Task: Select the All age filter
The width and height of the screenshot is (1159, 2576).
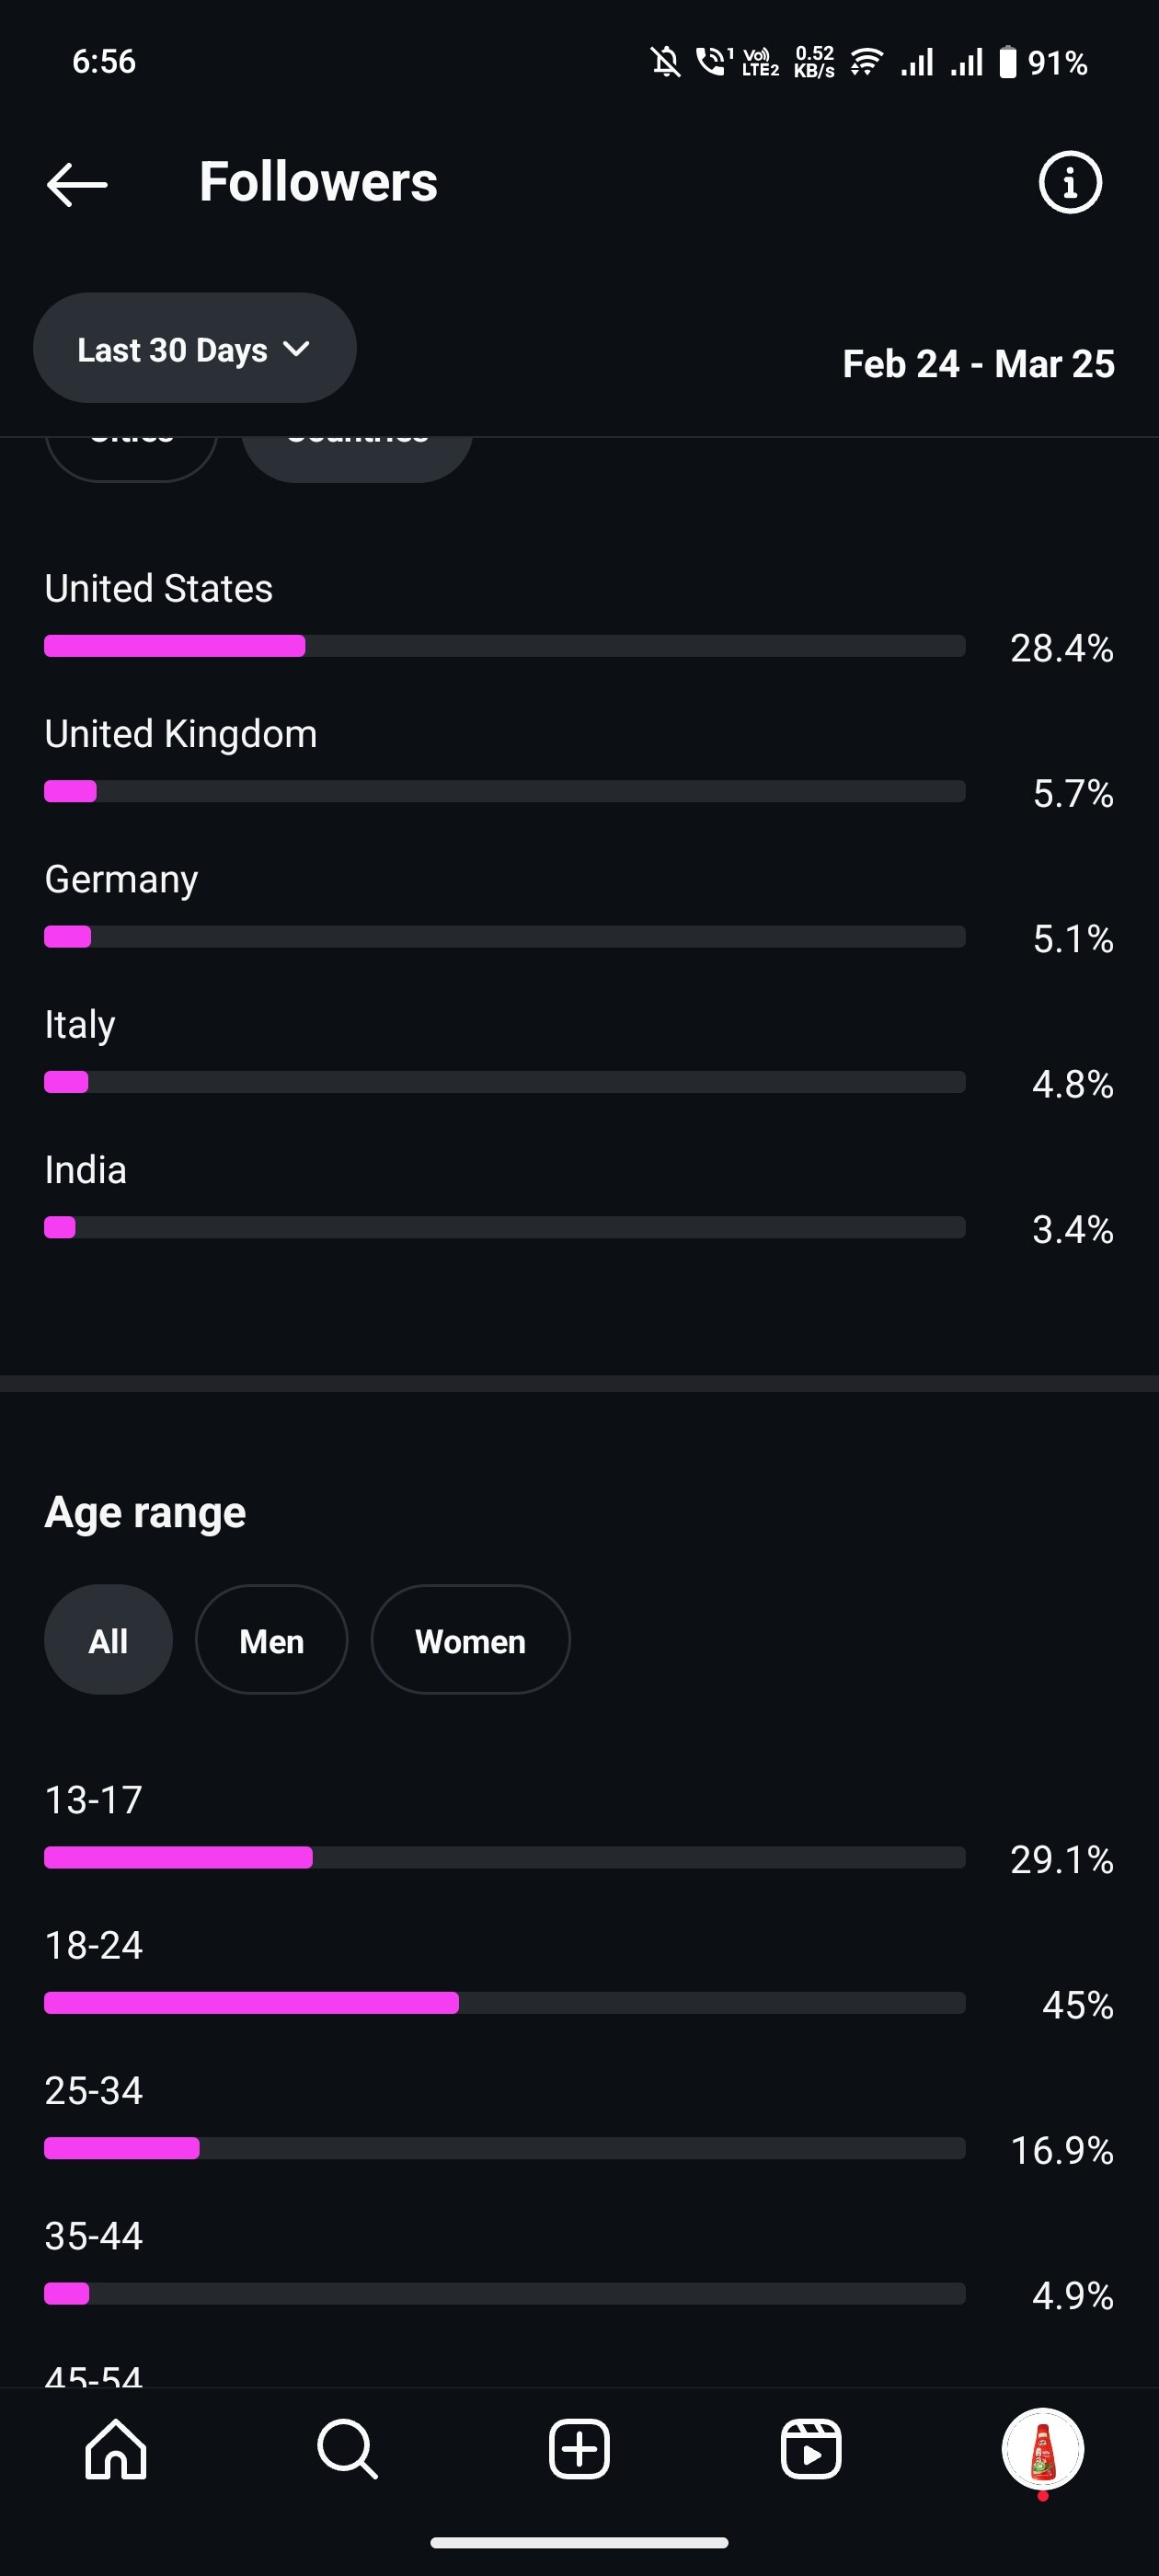Action: coord(108,1640)
